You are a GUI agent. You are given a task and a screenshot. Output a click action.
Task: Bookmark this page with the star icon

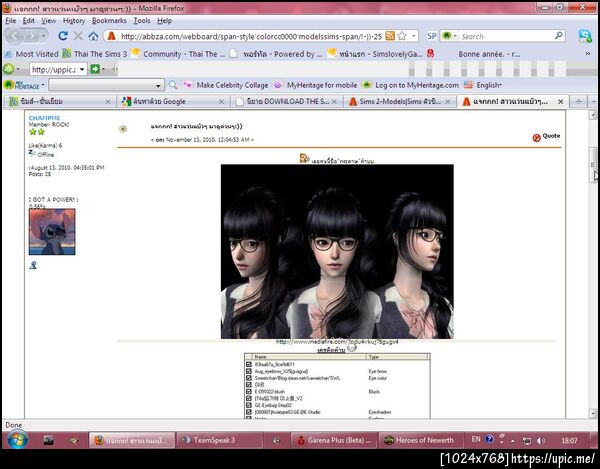click(402, 36)
